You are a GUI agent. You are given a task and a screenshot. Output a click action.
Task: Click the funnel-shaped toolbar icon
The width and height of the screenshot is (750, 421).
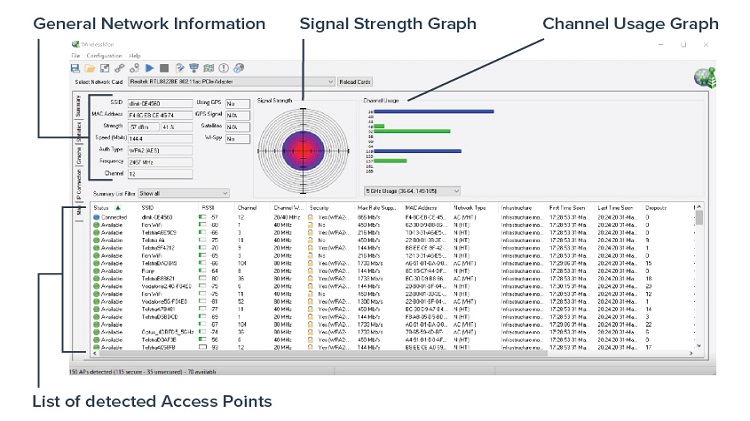click(x=193, y=68)
